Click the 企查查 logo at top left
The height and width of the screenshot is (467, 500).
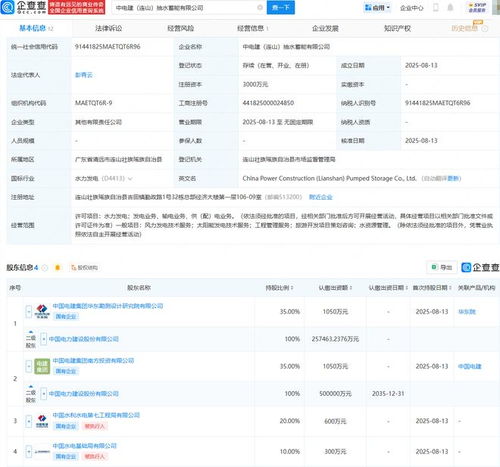click(x=23, y=7)
